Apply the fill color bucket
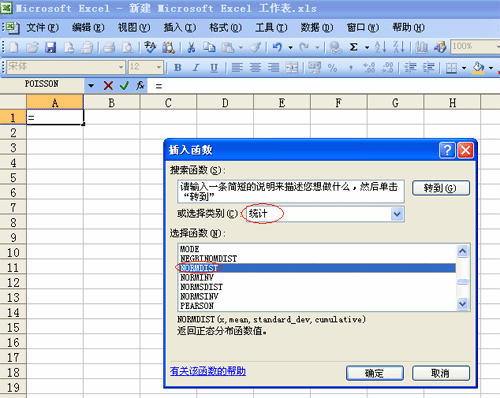Screen dimensions: 500x398 click(x=478, y=68)
